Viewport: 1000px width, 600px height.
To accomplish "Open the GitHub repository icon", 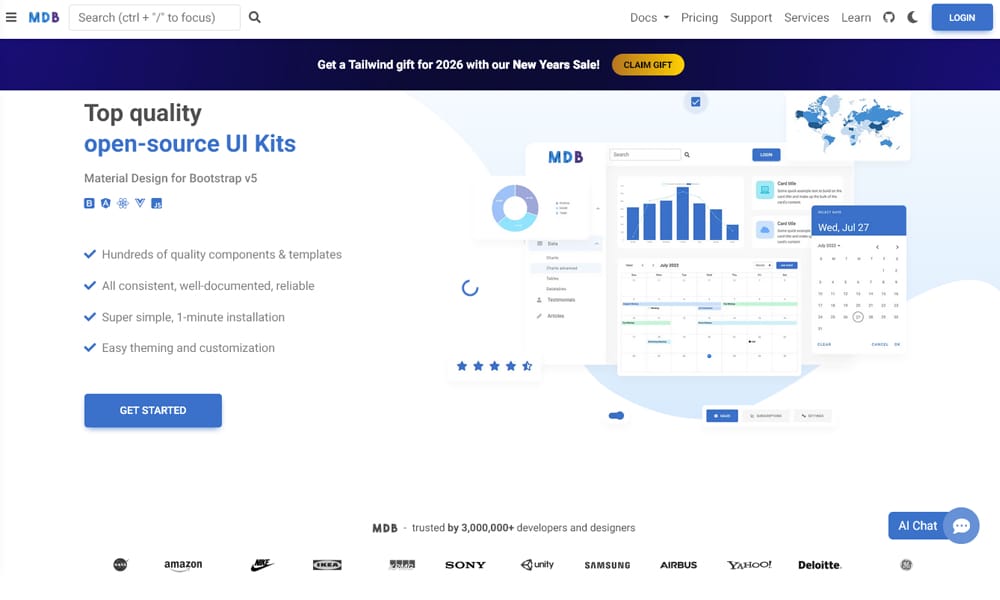I will [888, 17].
